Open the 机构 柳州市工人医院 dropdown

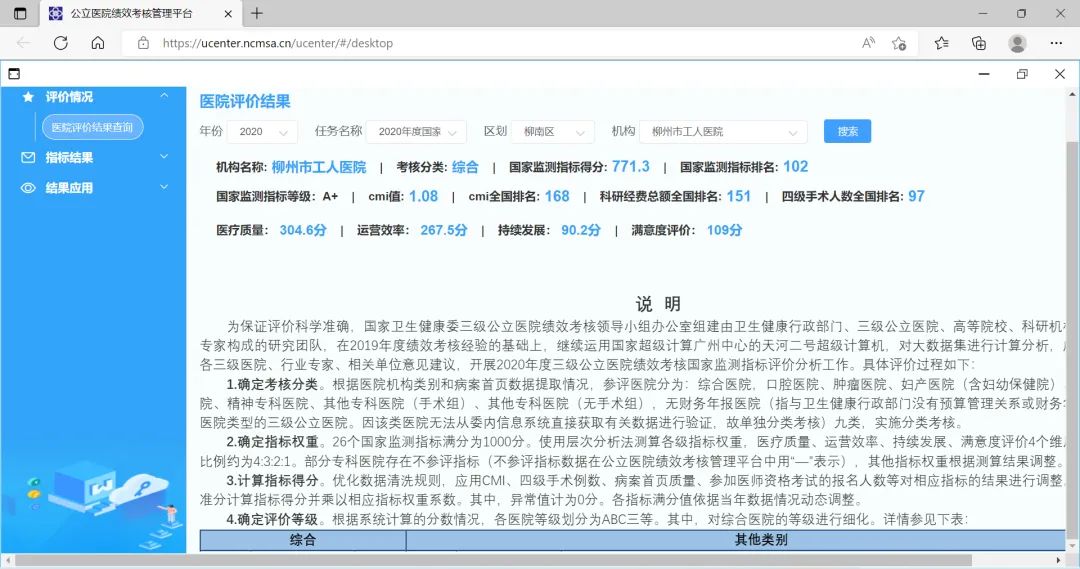pos(723,132)
